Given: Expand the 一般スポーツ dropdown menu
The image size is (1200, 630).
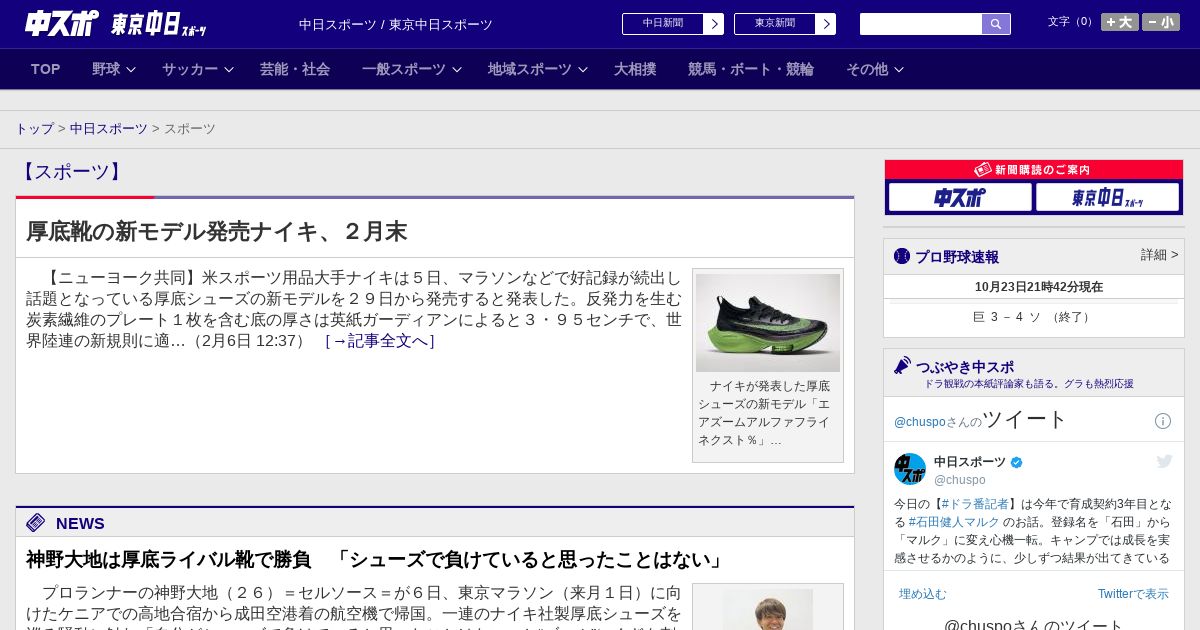Looking at the screenshot, I should coord(412,69).
